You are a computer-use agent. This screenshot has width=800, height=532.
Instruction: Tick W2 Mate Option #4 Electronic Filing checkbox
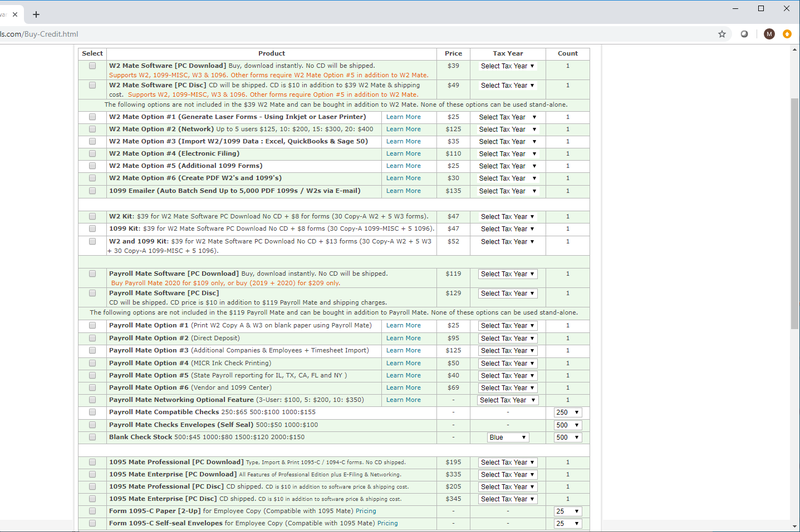92,154
